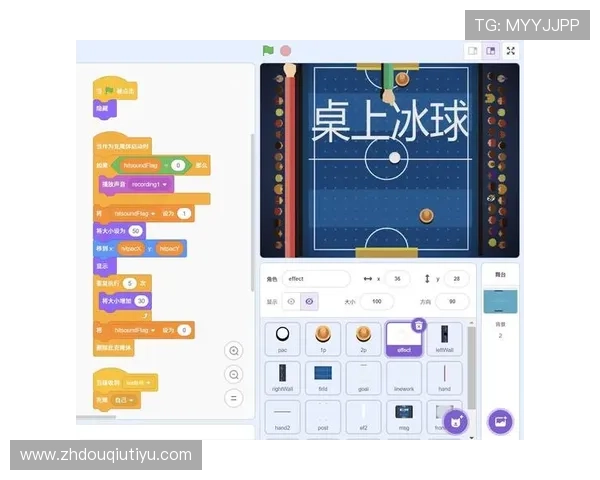Select the effect sprite thumbnail
The width and height of the screenshot is (600, 480).
pos(404,339)
